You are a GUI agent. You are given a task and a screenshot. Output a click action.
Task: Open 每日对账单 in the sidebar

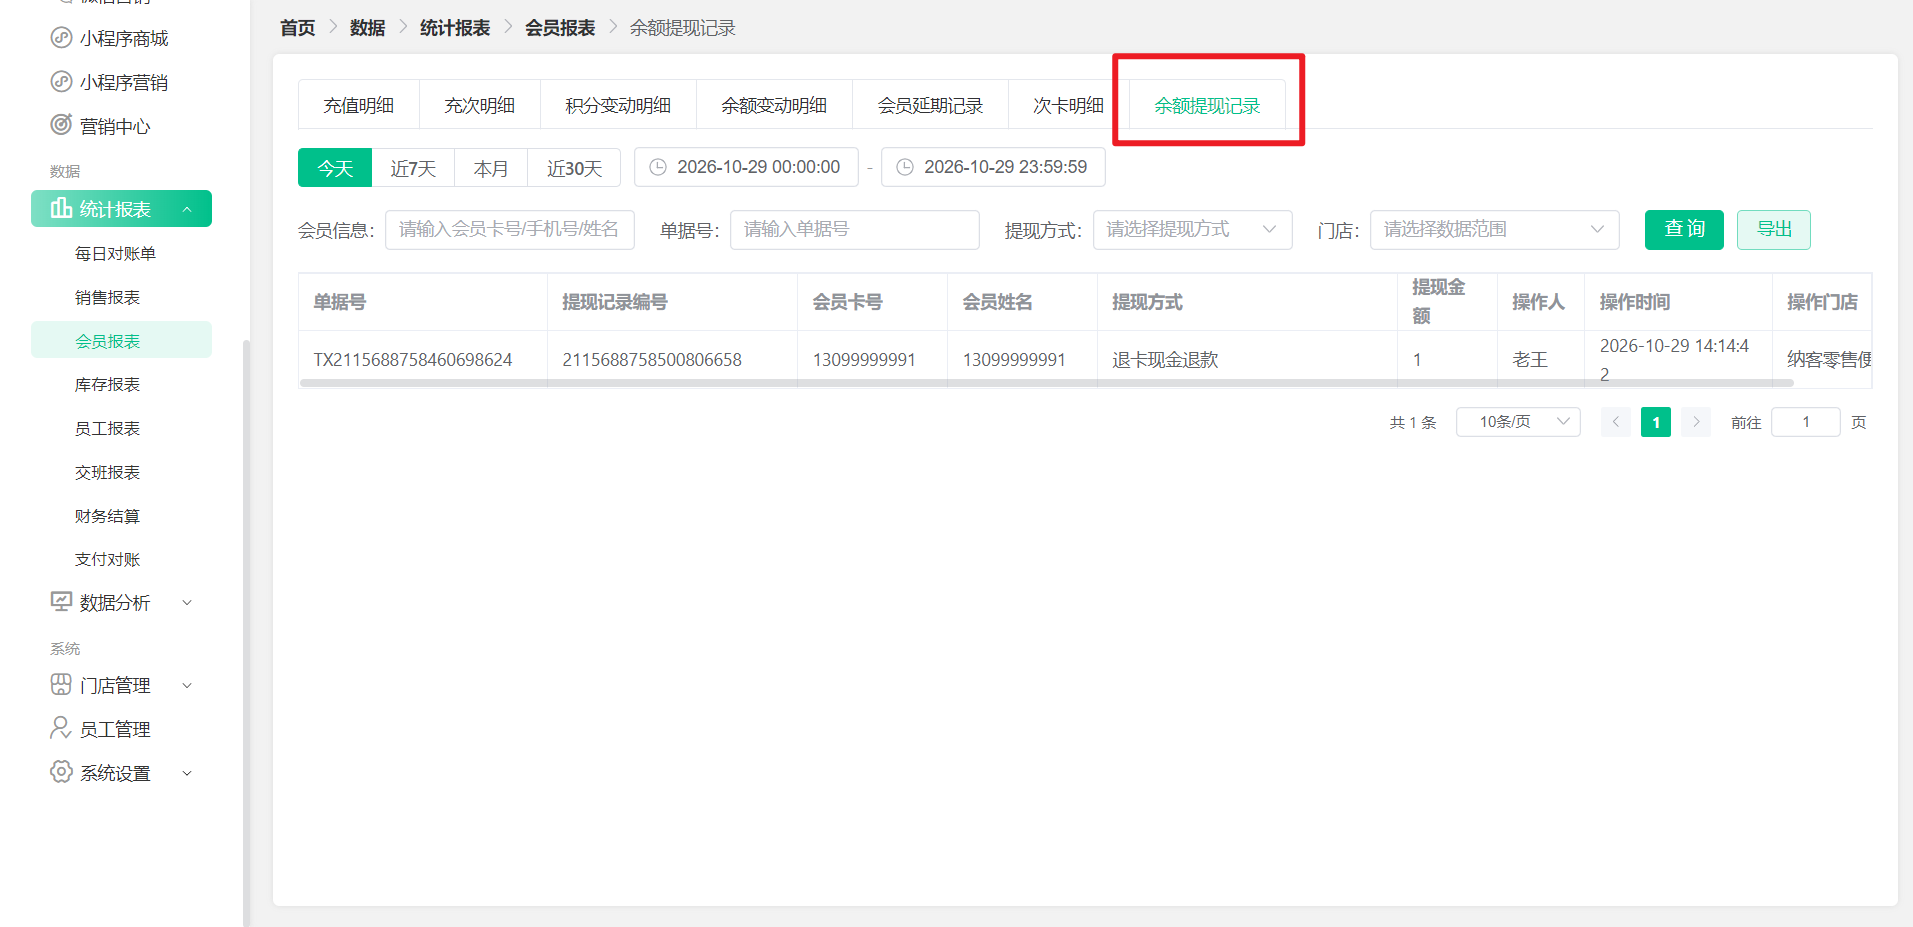tap(115, 253)
